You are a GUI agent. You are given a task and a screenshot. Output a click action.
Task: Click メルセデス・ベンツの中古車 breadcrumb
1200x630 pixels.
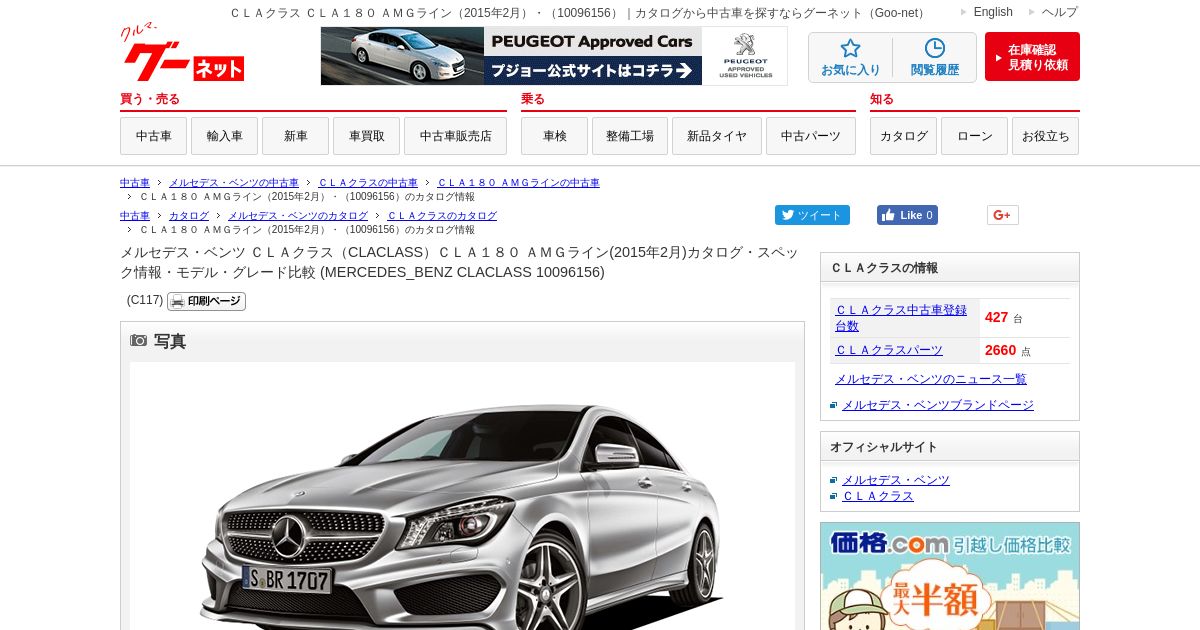234,183
